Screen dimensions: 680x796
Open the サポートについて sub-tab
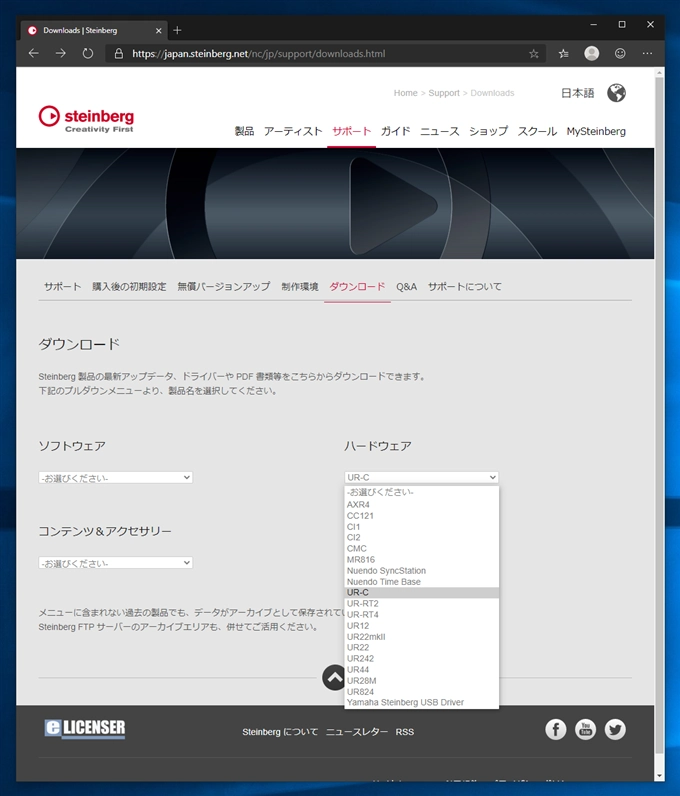pyautogui.click(x=464, y=287)
